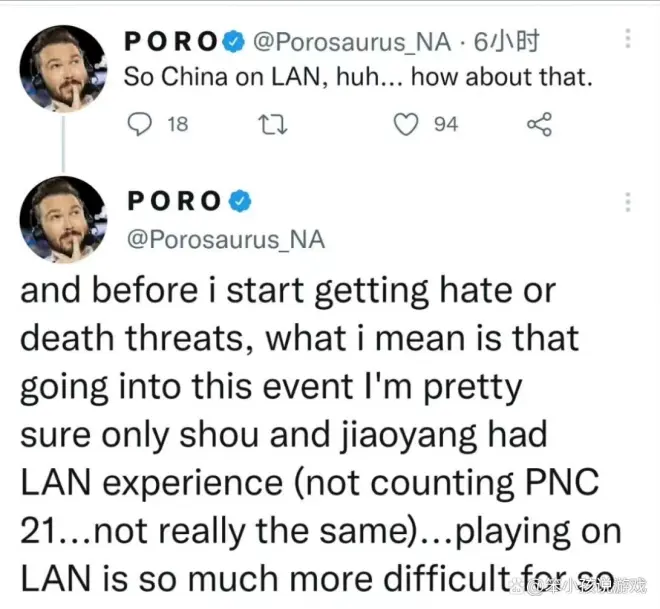Viewport: 660px width, 609px height.
Task: Click PORO display name in second tweet
Action: pyautogui.click(x=174, y=201)
